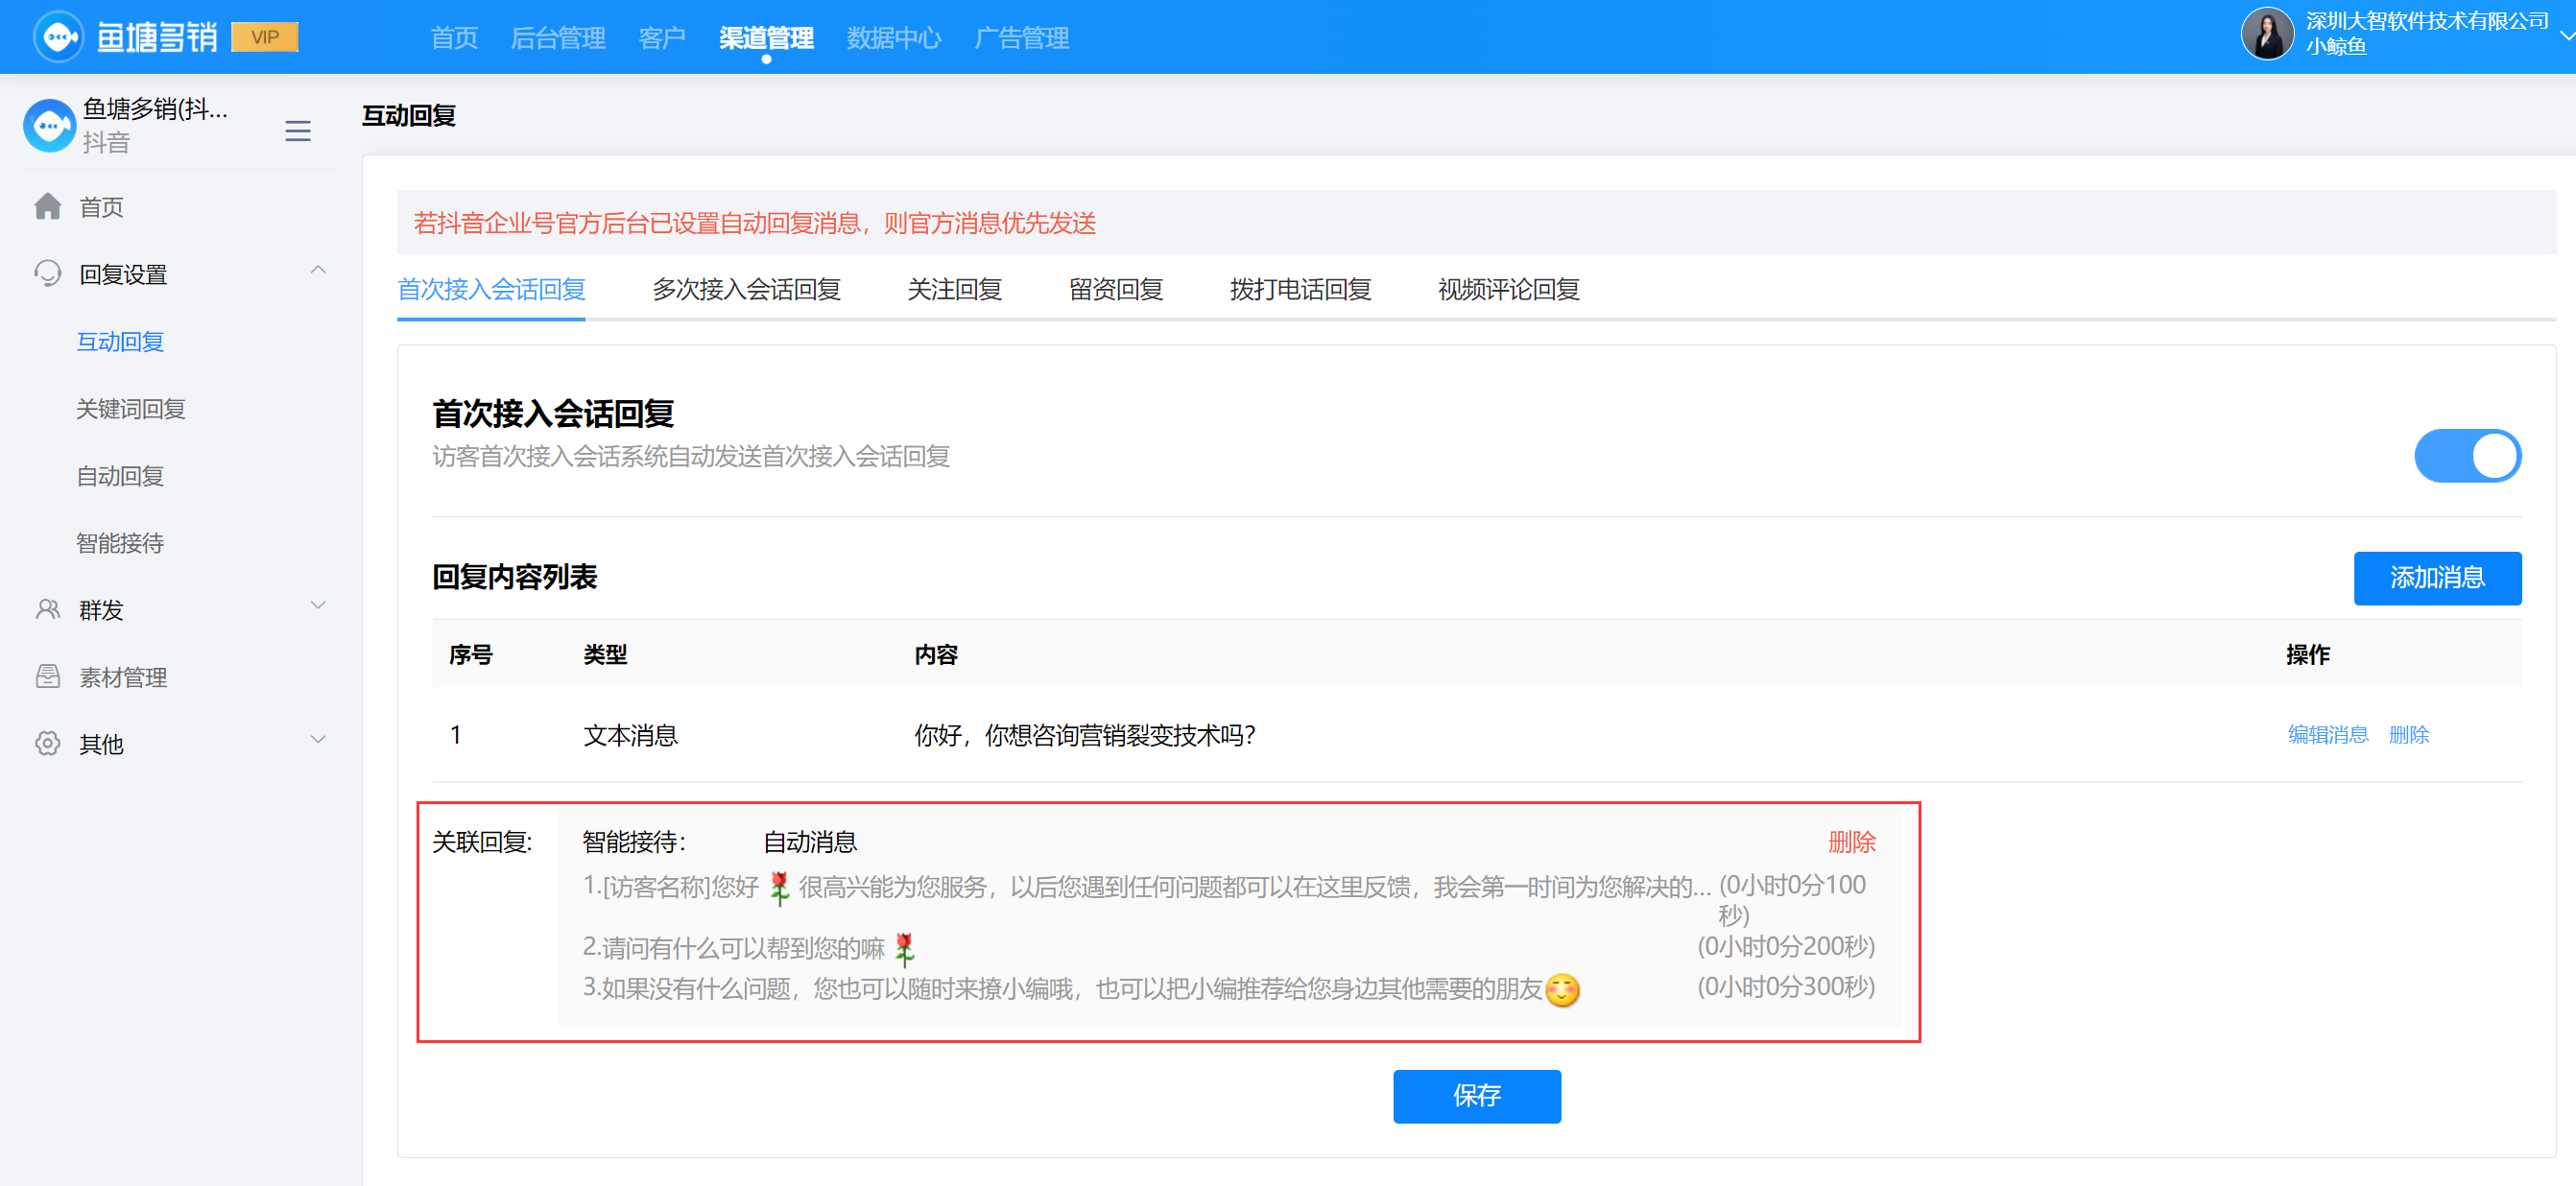The width and height of the screenshot is (2576, 1186).
Task: Click the 添加消息 button
Action: [2436, 577]
